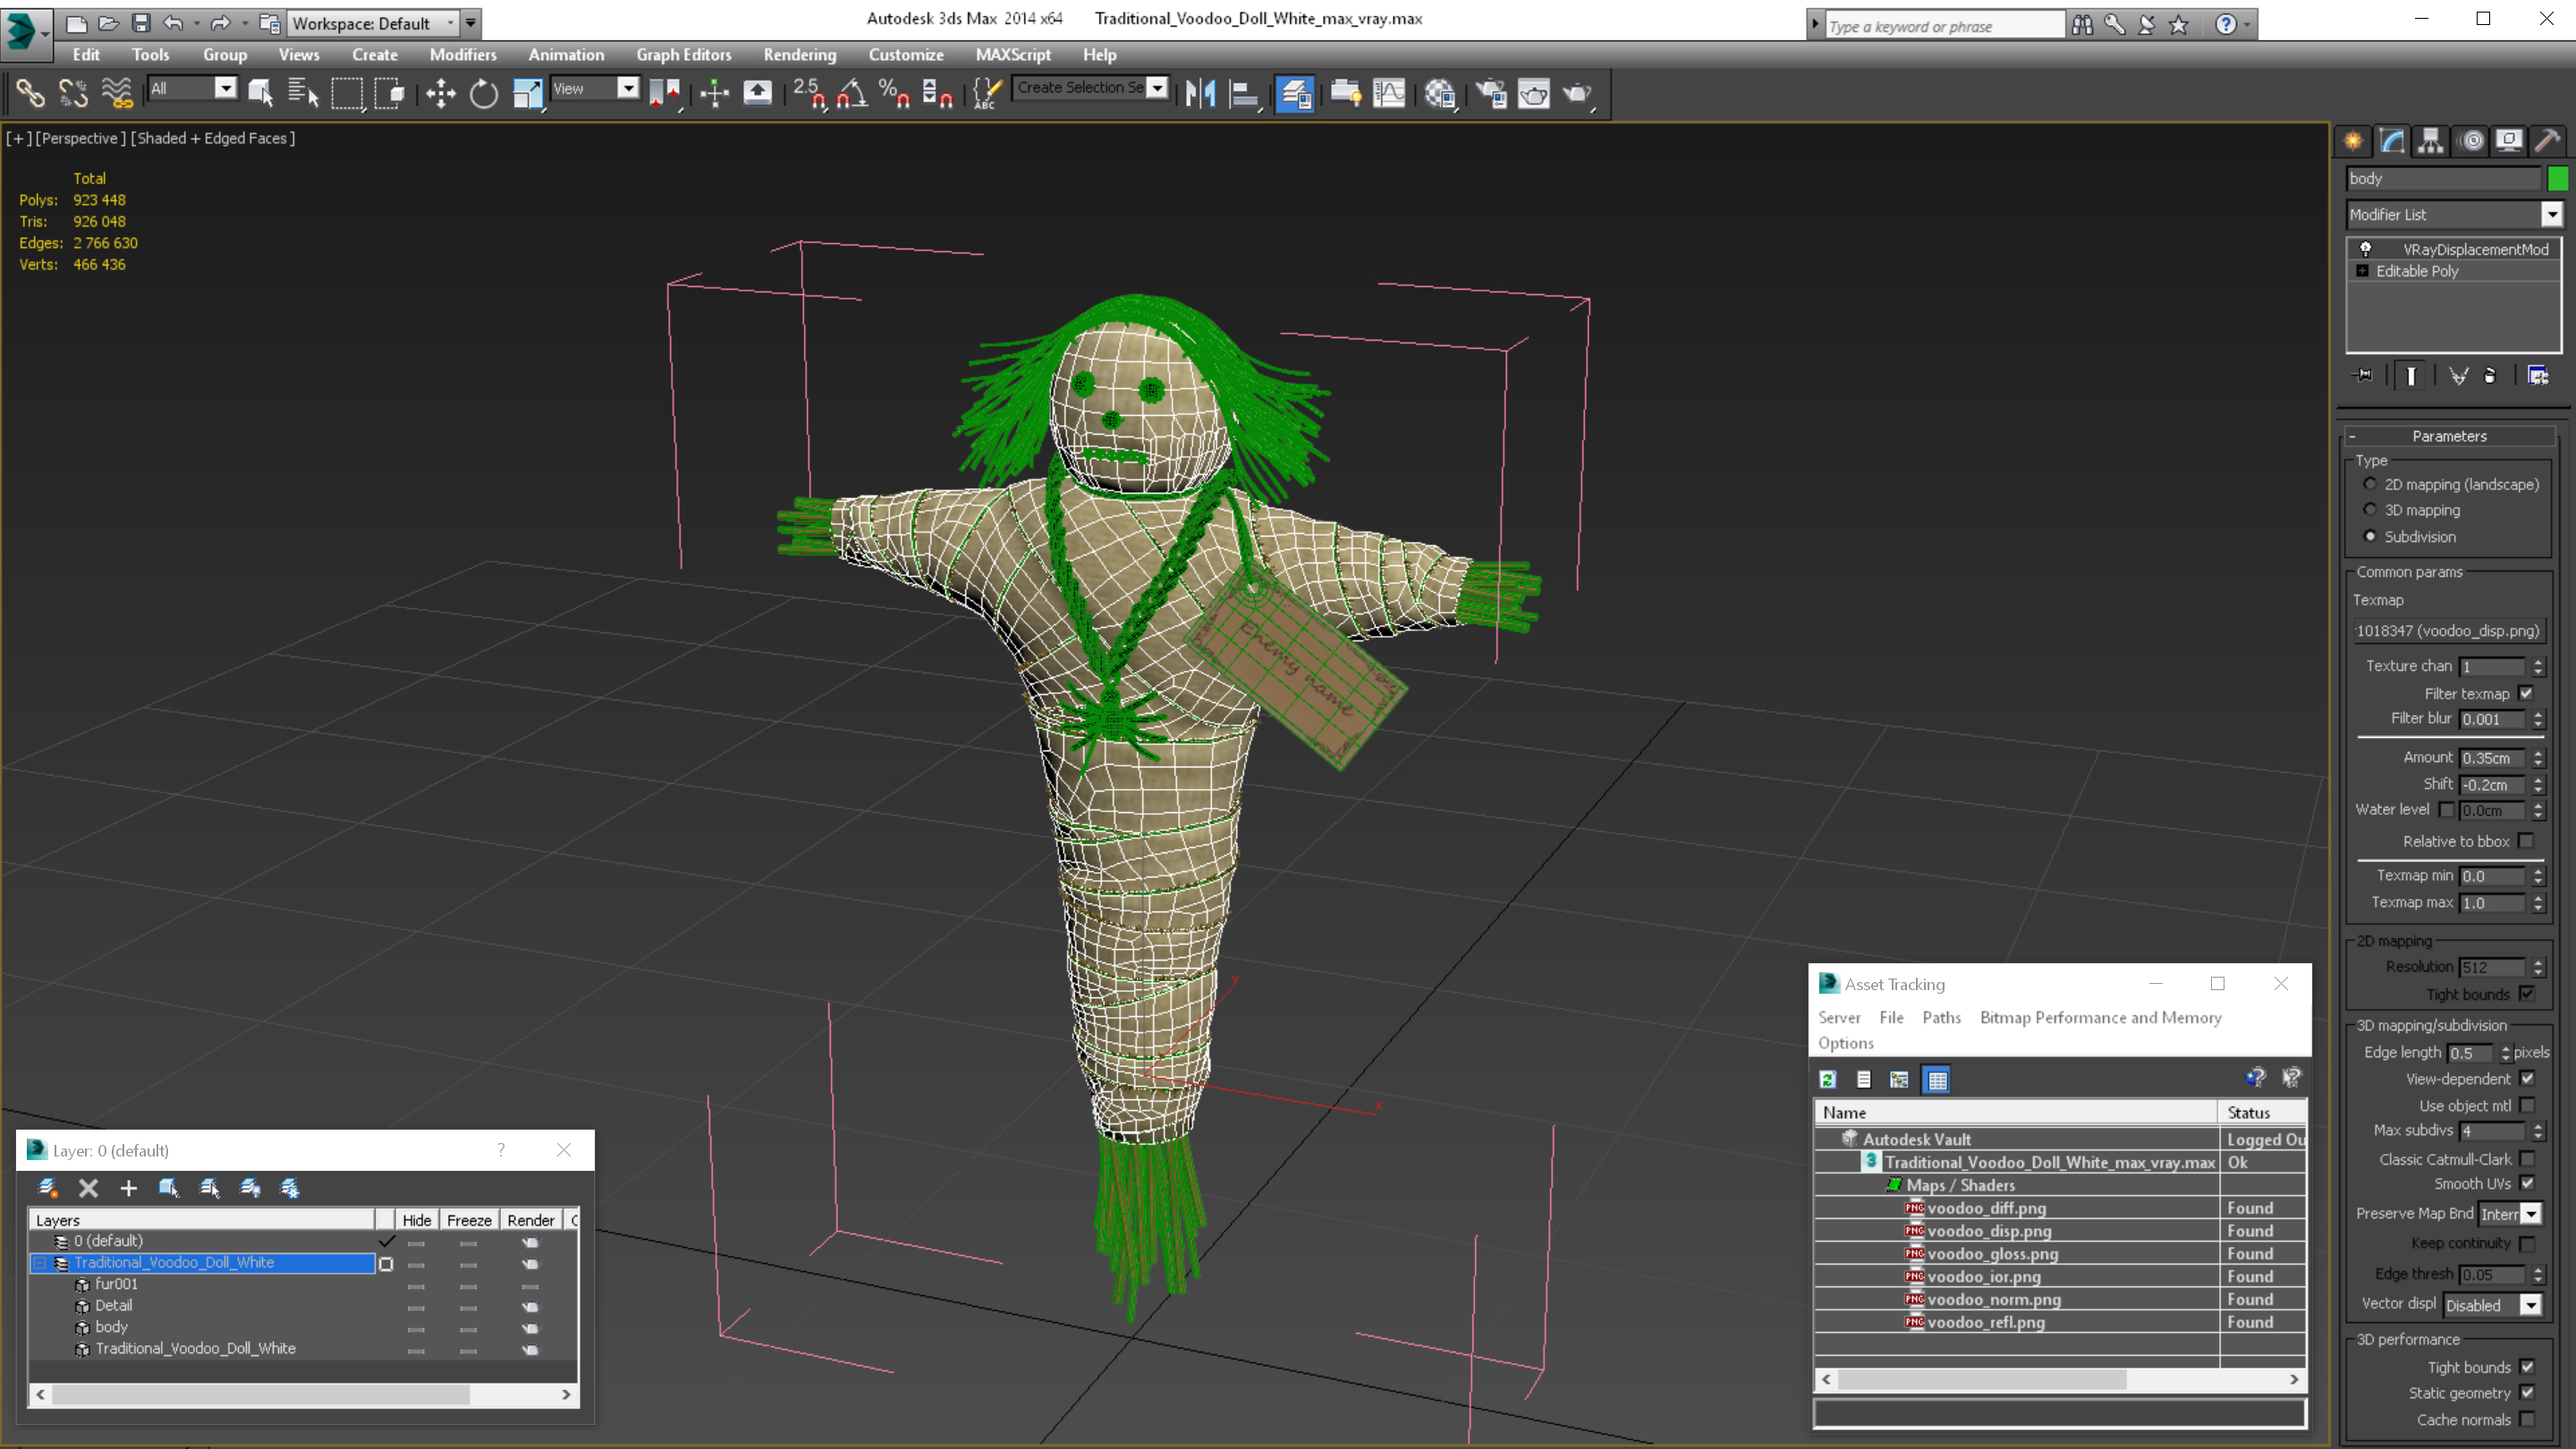Toggle Static geometry checkbox
2576x1449 pixels.
pos(2527,1392)
